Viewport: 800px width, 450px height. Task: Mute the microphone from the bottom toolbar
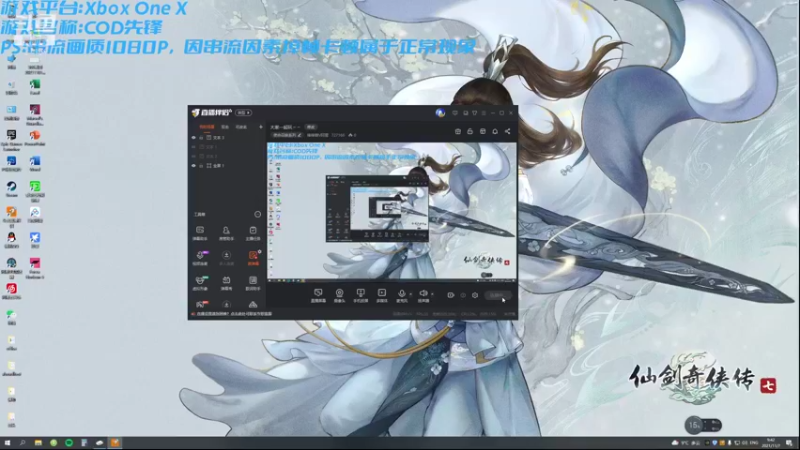pyautogui.click(x=402, y=295)
